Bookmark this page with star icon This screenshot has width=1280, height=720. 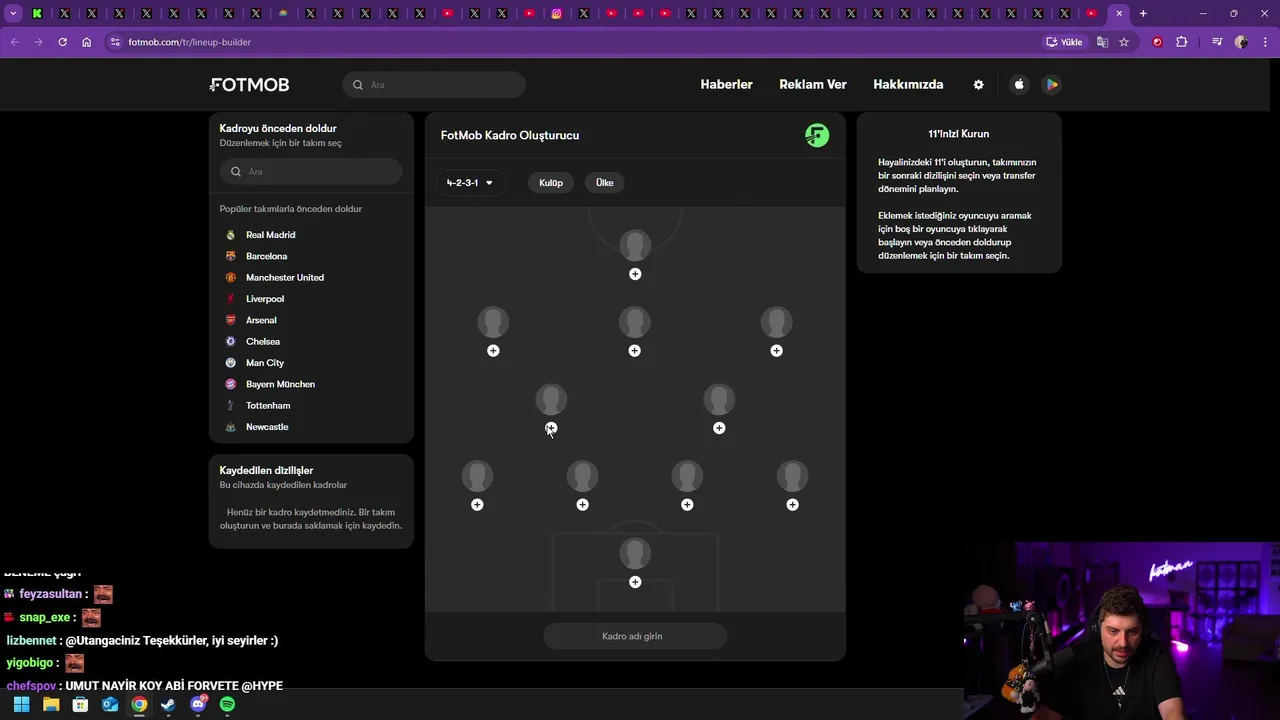click(1124, 42)
